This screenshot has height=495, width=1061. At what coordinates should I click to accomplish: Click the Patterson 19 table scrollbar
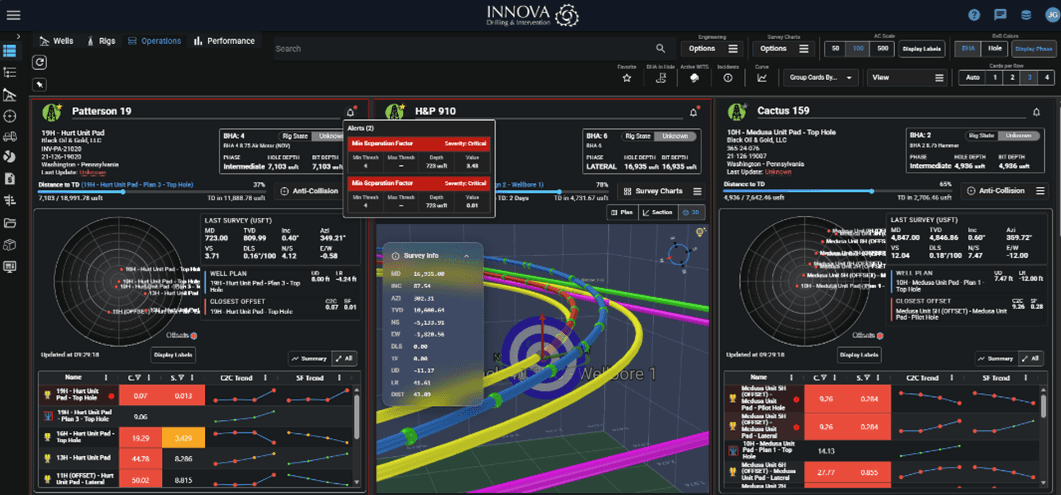point(355,419)
